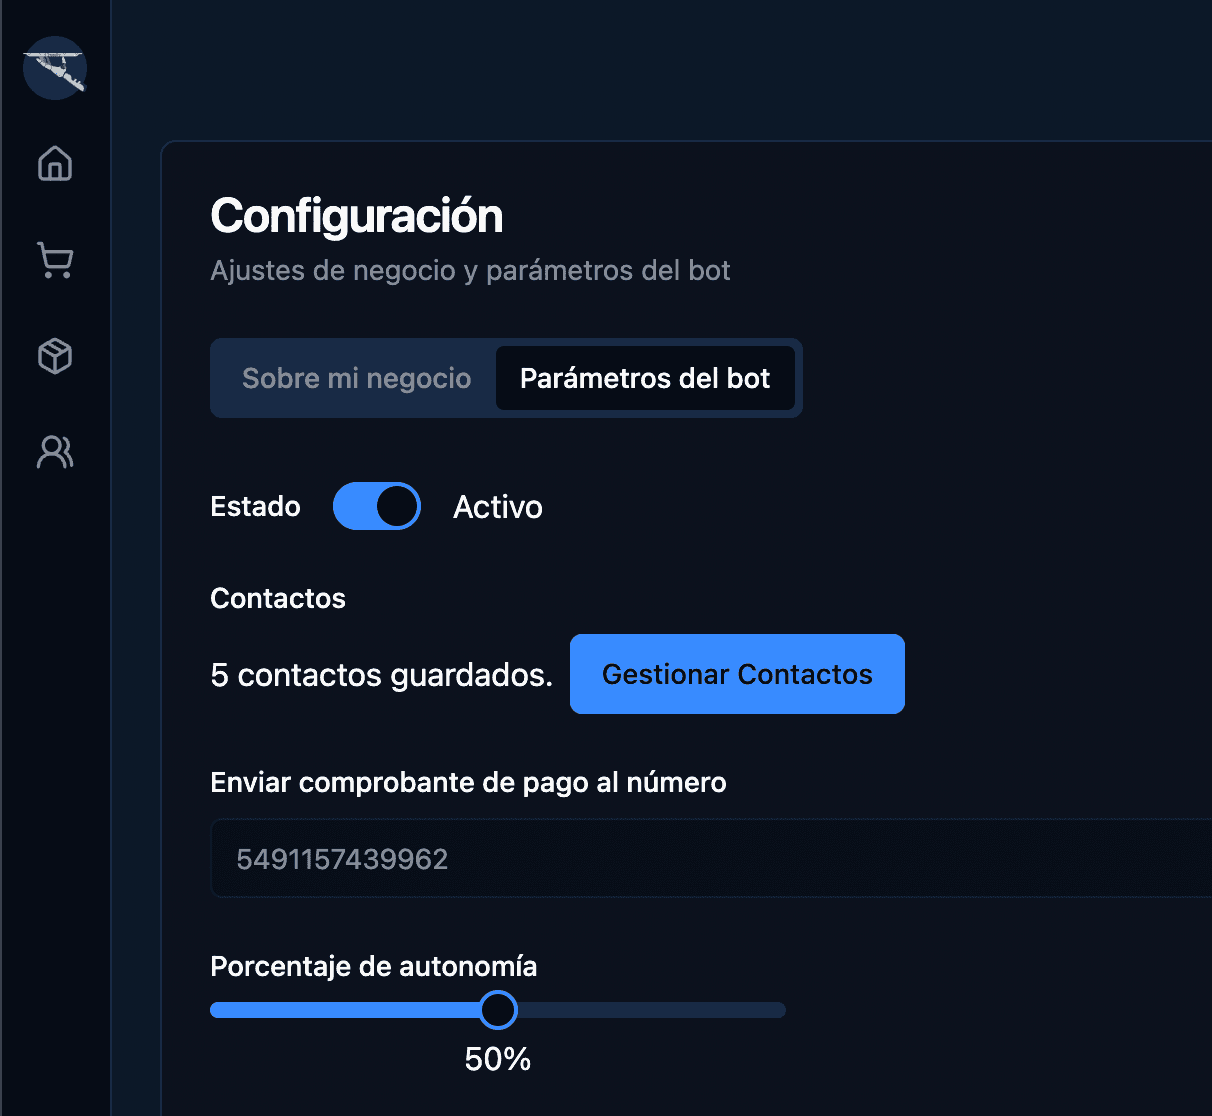Image resolution: width=1212 pixels, height=1116 pixels.
Task: Click the 50% percentage label
Action: (497, 1059)
